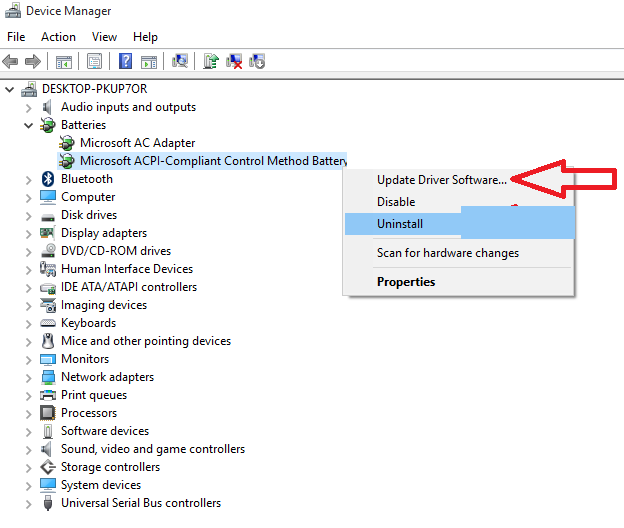
Task: Expand the Monitors category
Action: tap(28, 360)
